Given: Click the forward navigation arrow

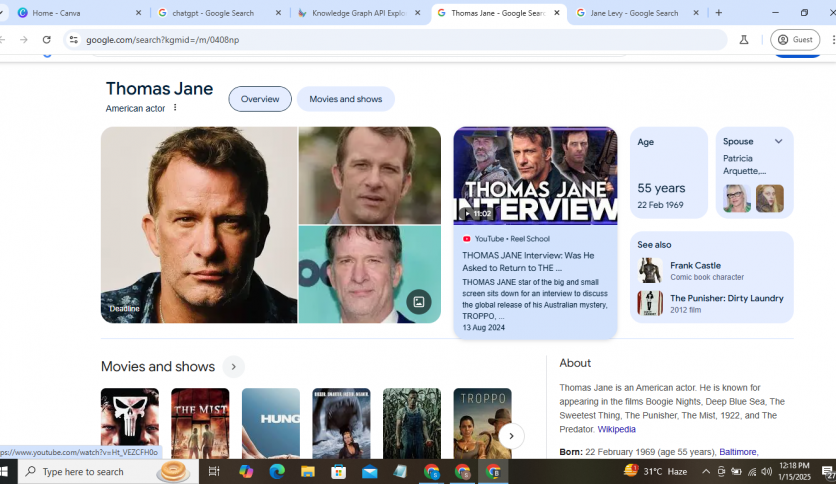Looking at the screenshot, I should coord(23,39).
